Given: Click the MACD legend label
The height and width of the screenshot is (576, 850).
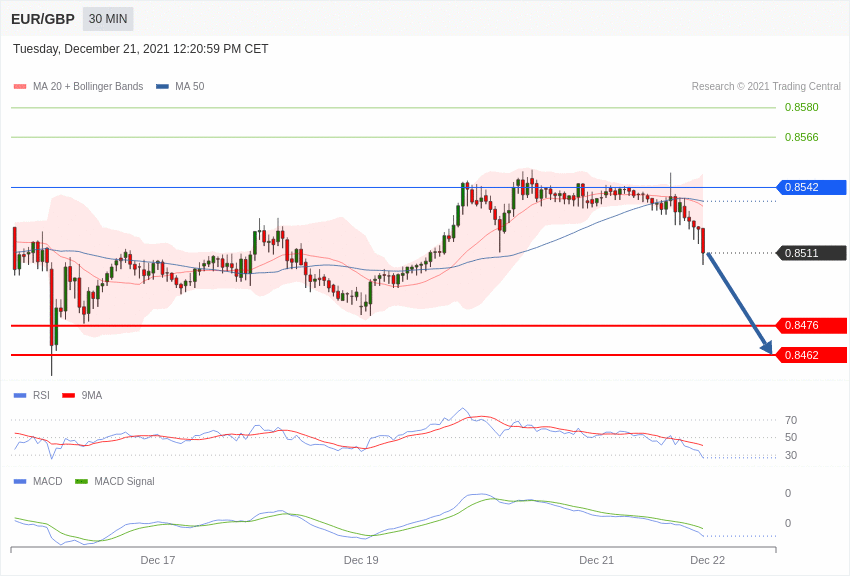Looking at the screenshot, I should [48, 481].
